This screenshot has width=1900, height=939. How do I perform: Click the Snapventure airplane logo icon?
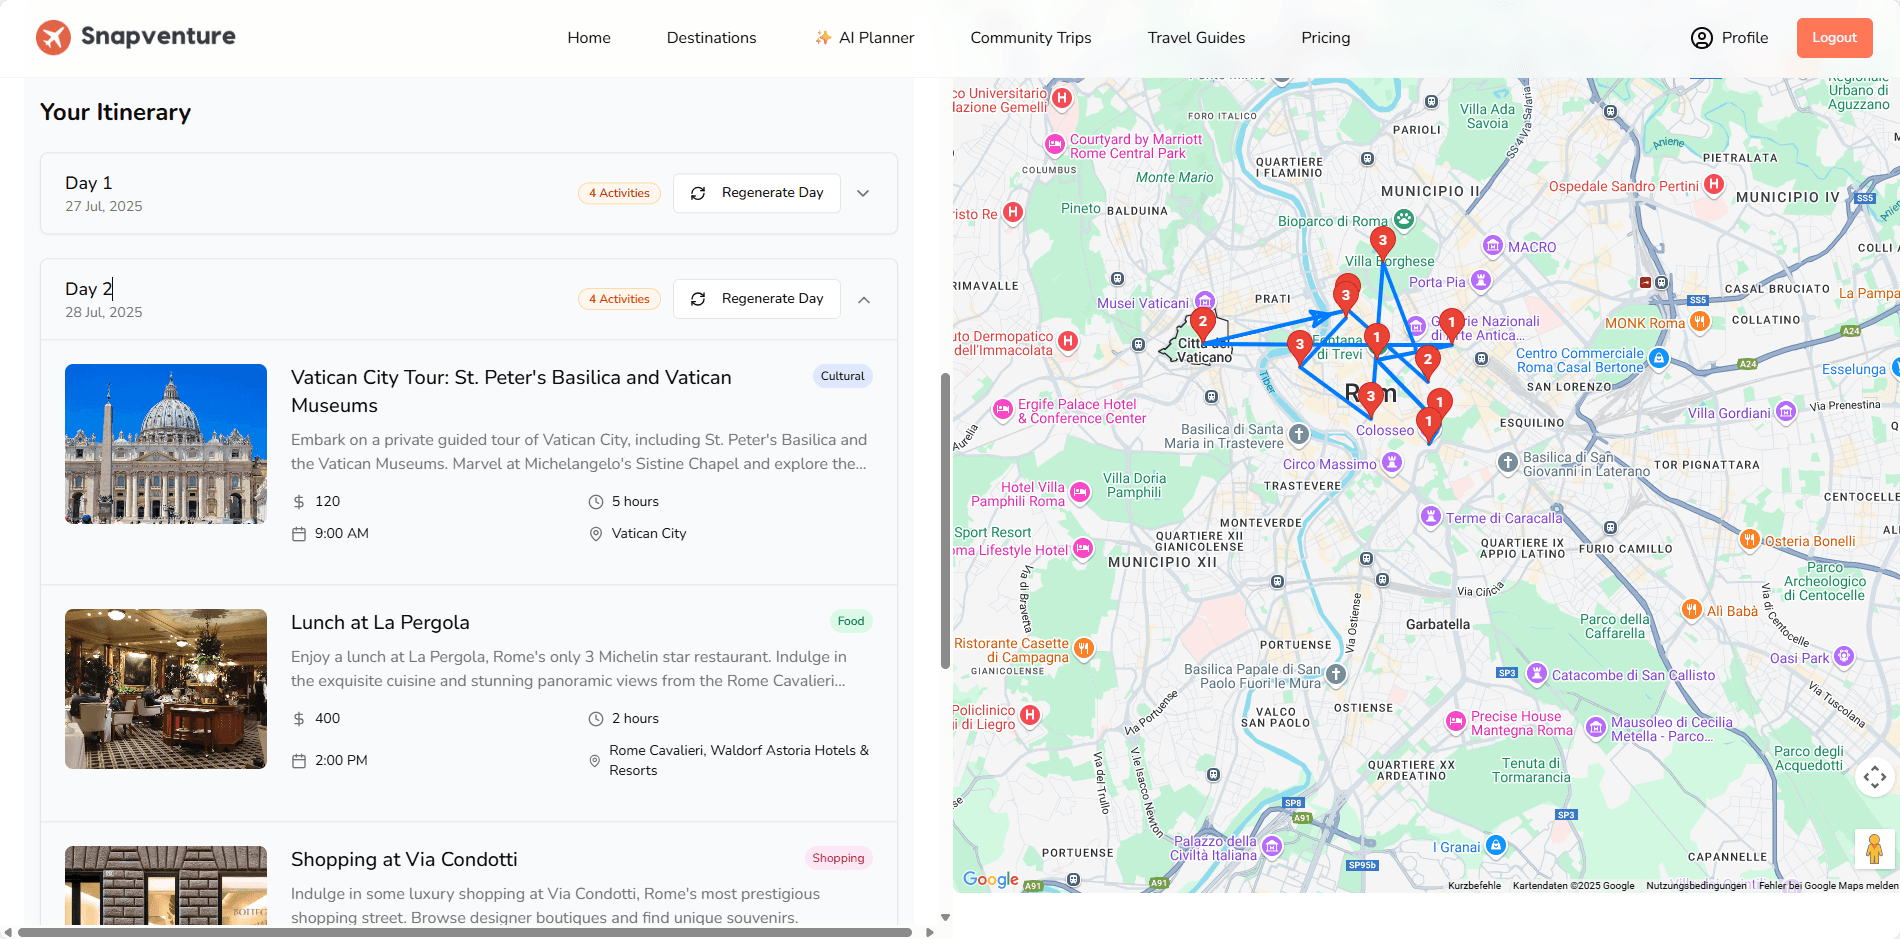(x=53, y=37)
